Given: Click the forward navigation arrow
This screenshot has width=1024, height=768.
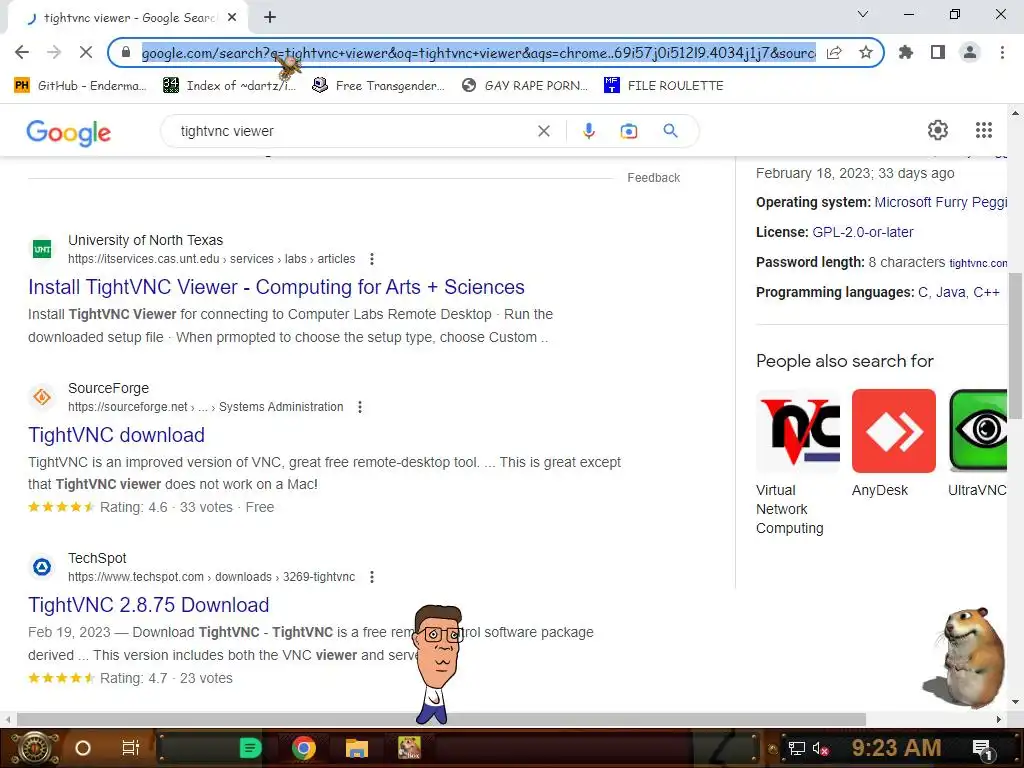Looking at the screenshot, I should pyautogui.click(x=54, y=52).
